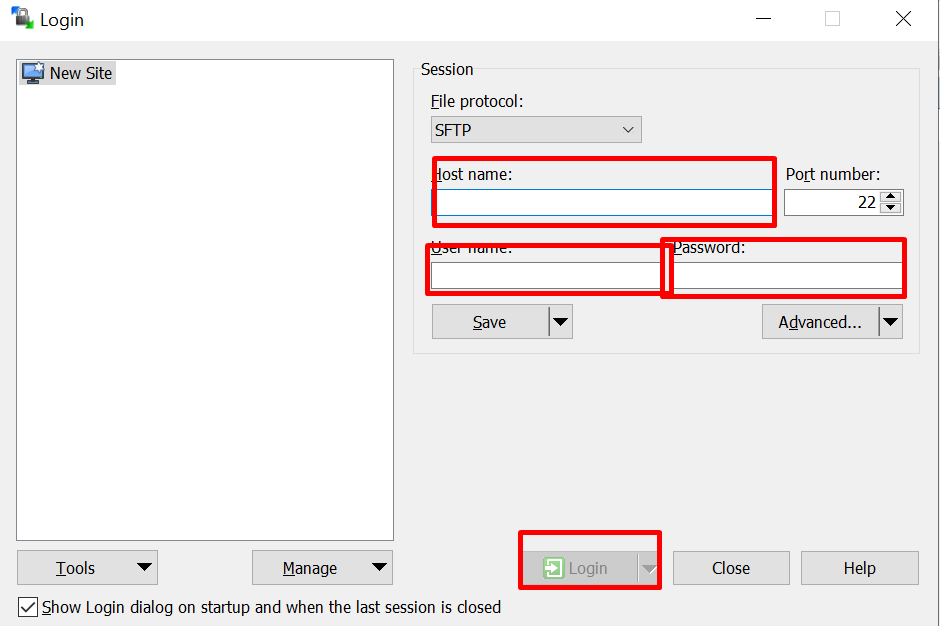Image resolution: width=940 pixels, height=626 pixels.
Task: Open the Tools menu button
Action: pyautogui.click(x=88, y=568)
